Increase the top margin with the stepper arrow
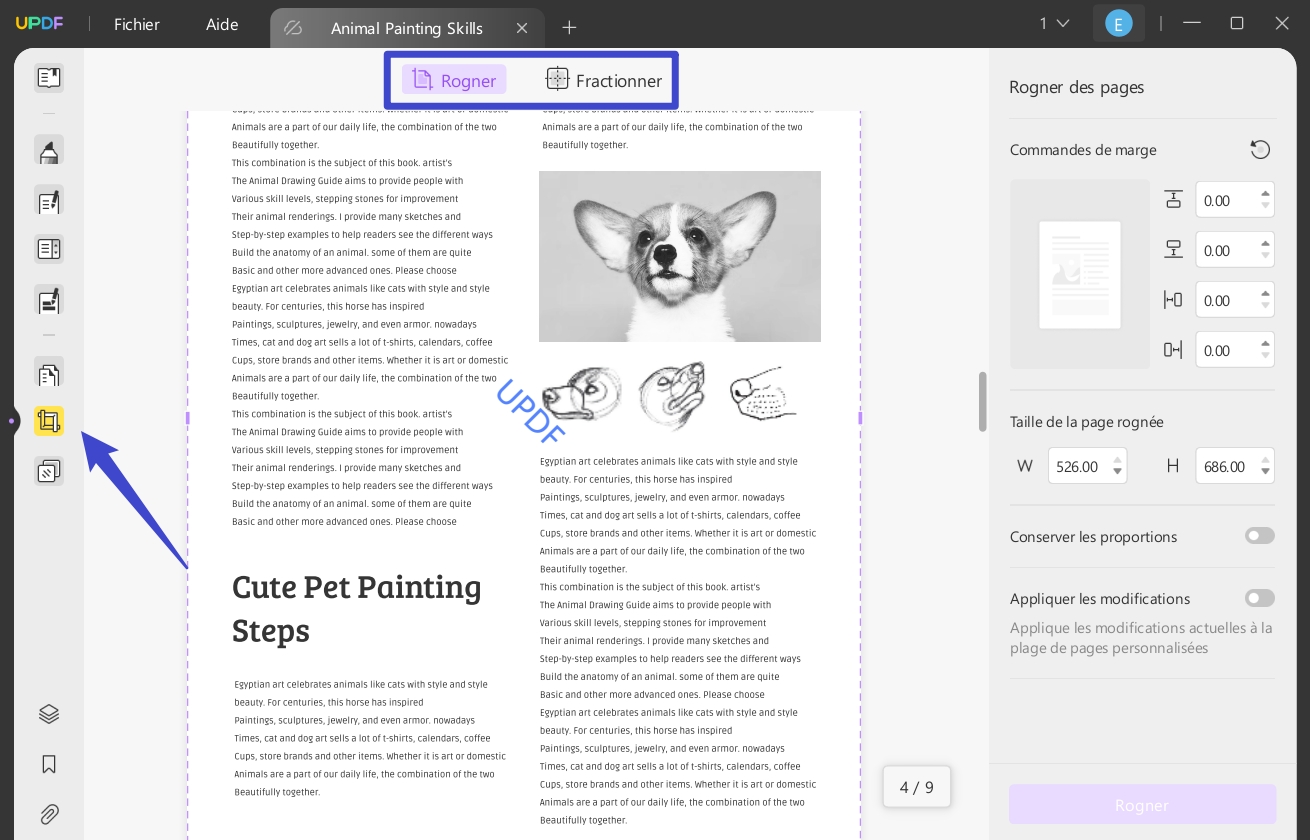 click(x=1265, y=194)
